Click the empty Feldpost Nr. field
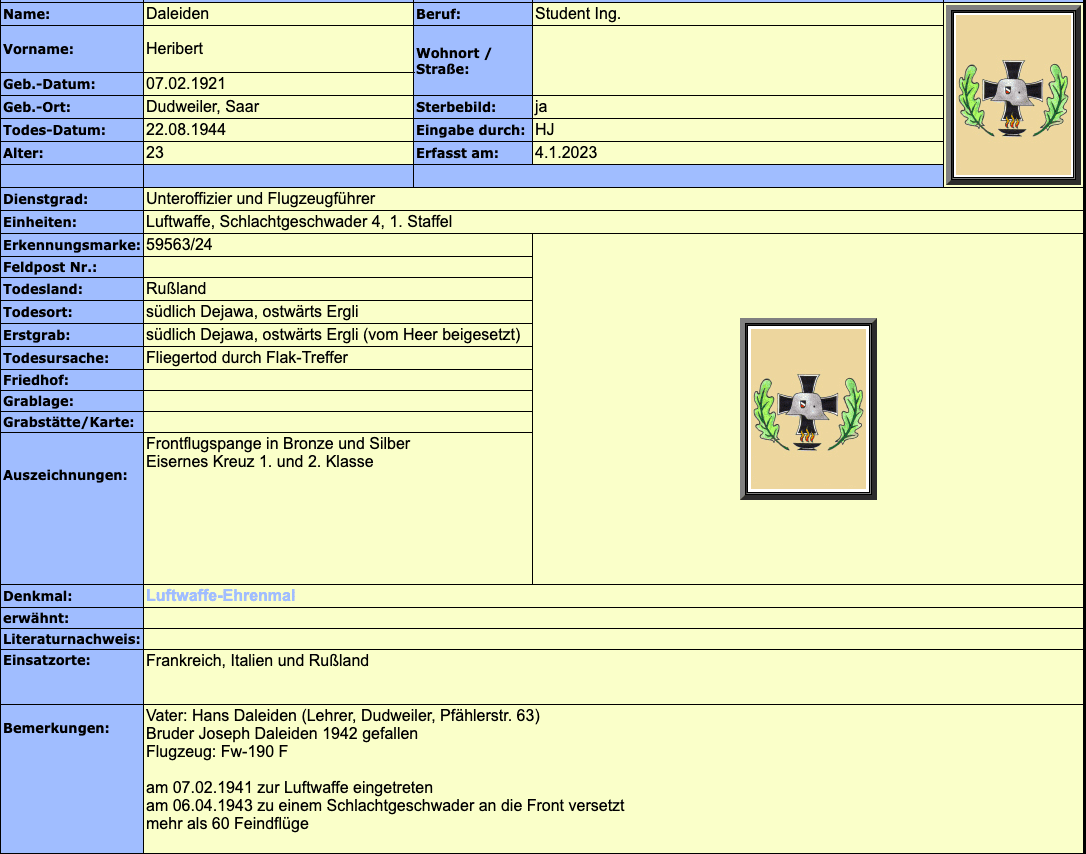The image size is (1086, 854). click(337, 267)
